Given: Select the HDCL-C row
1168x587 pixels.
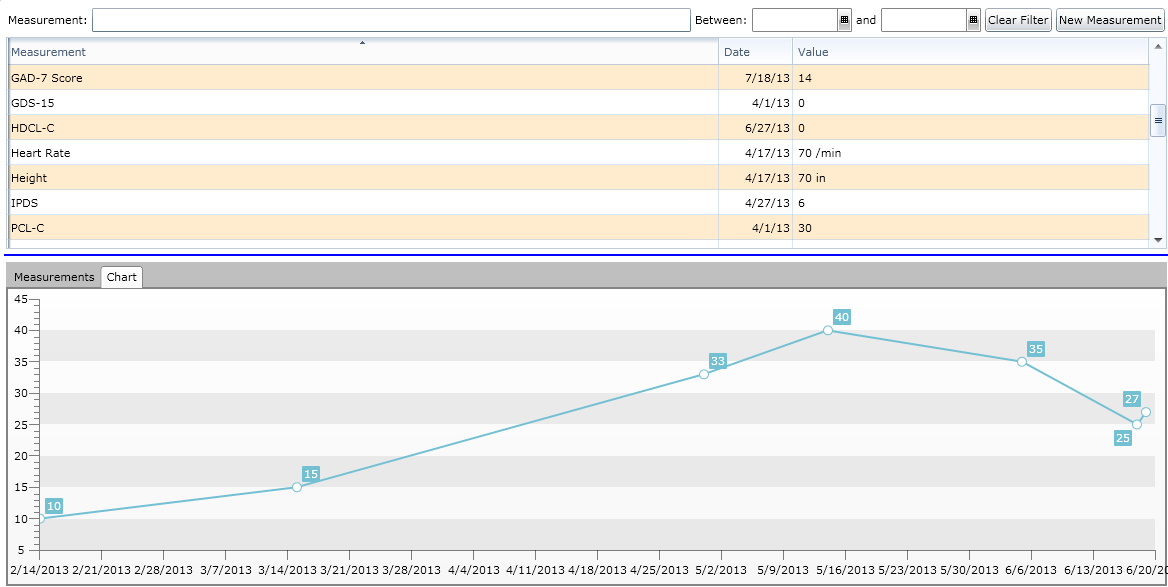Looking at the screenshot, I should pos(579,127).
